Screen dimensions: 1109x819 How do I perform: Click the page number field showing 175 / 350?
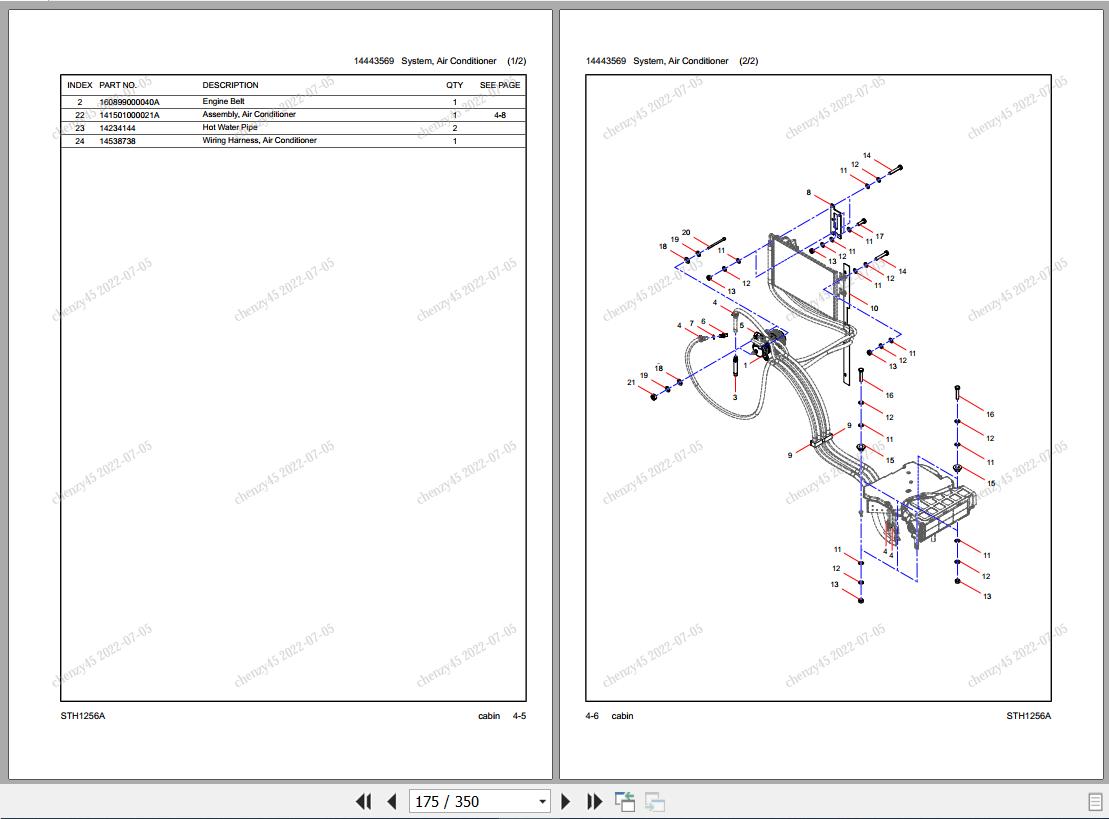470,801
